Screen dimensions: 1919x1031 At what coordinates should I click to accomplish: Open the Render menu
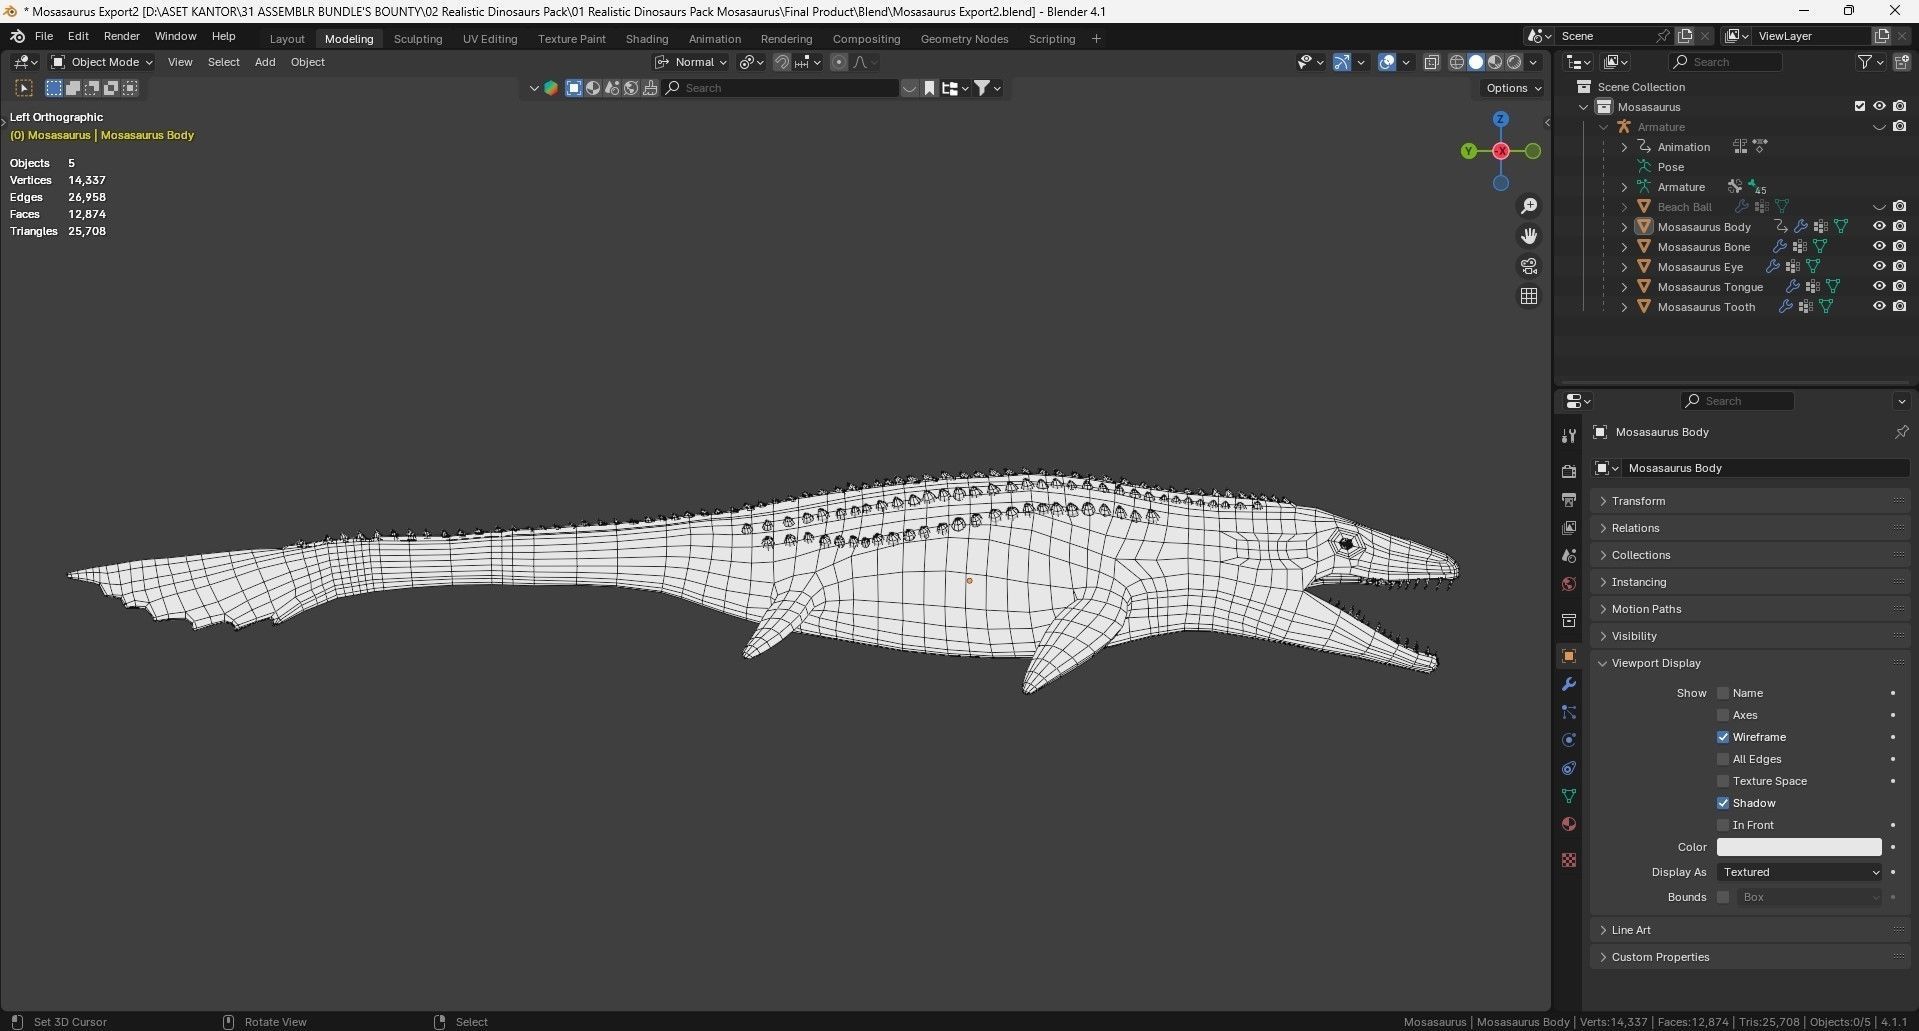click(122, 36)
